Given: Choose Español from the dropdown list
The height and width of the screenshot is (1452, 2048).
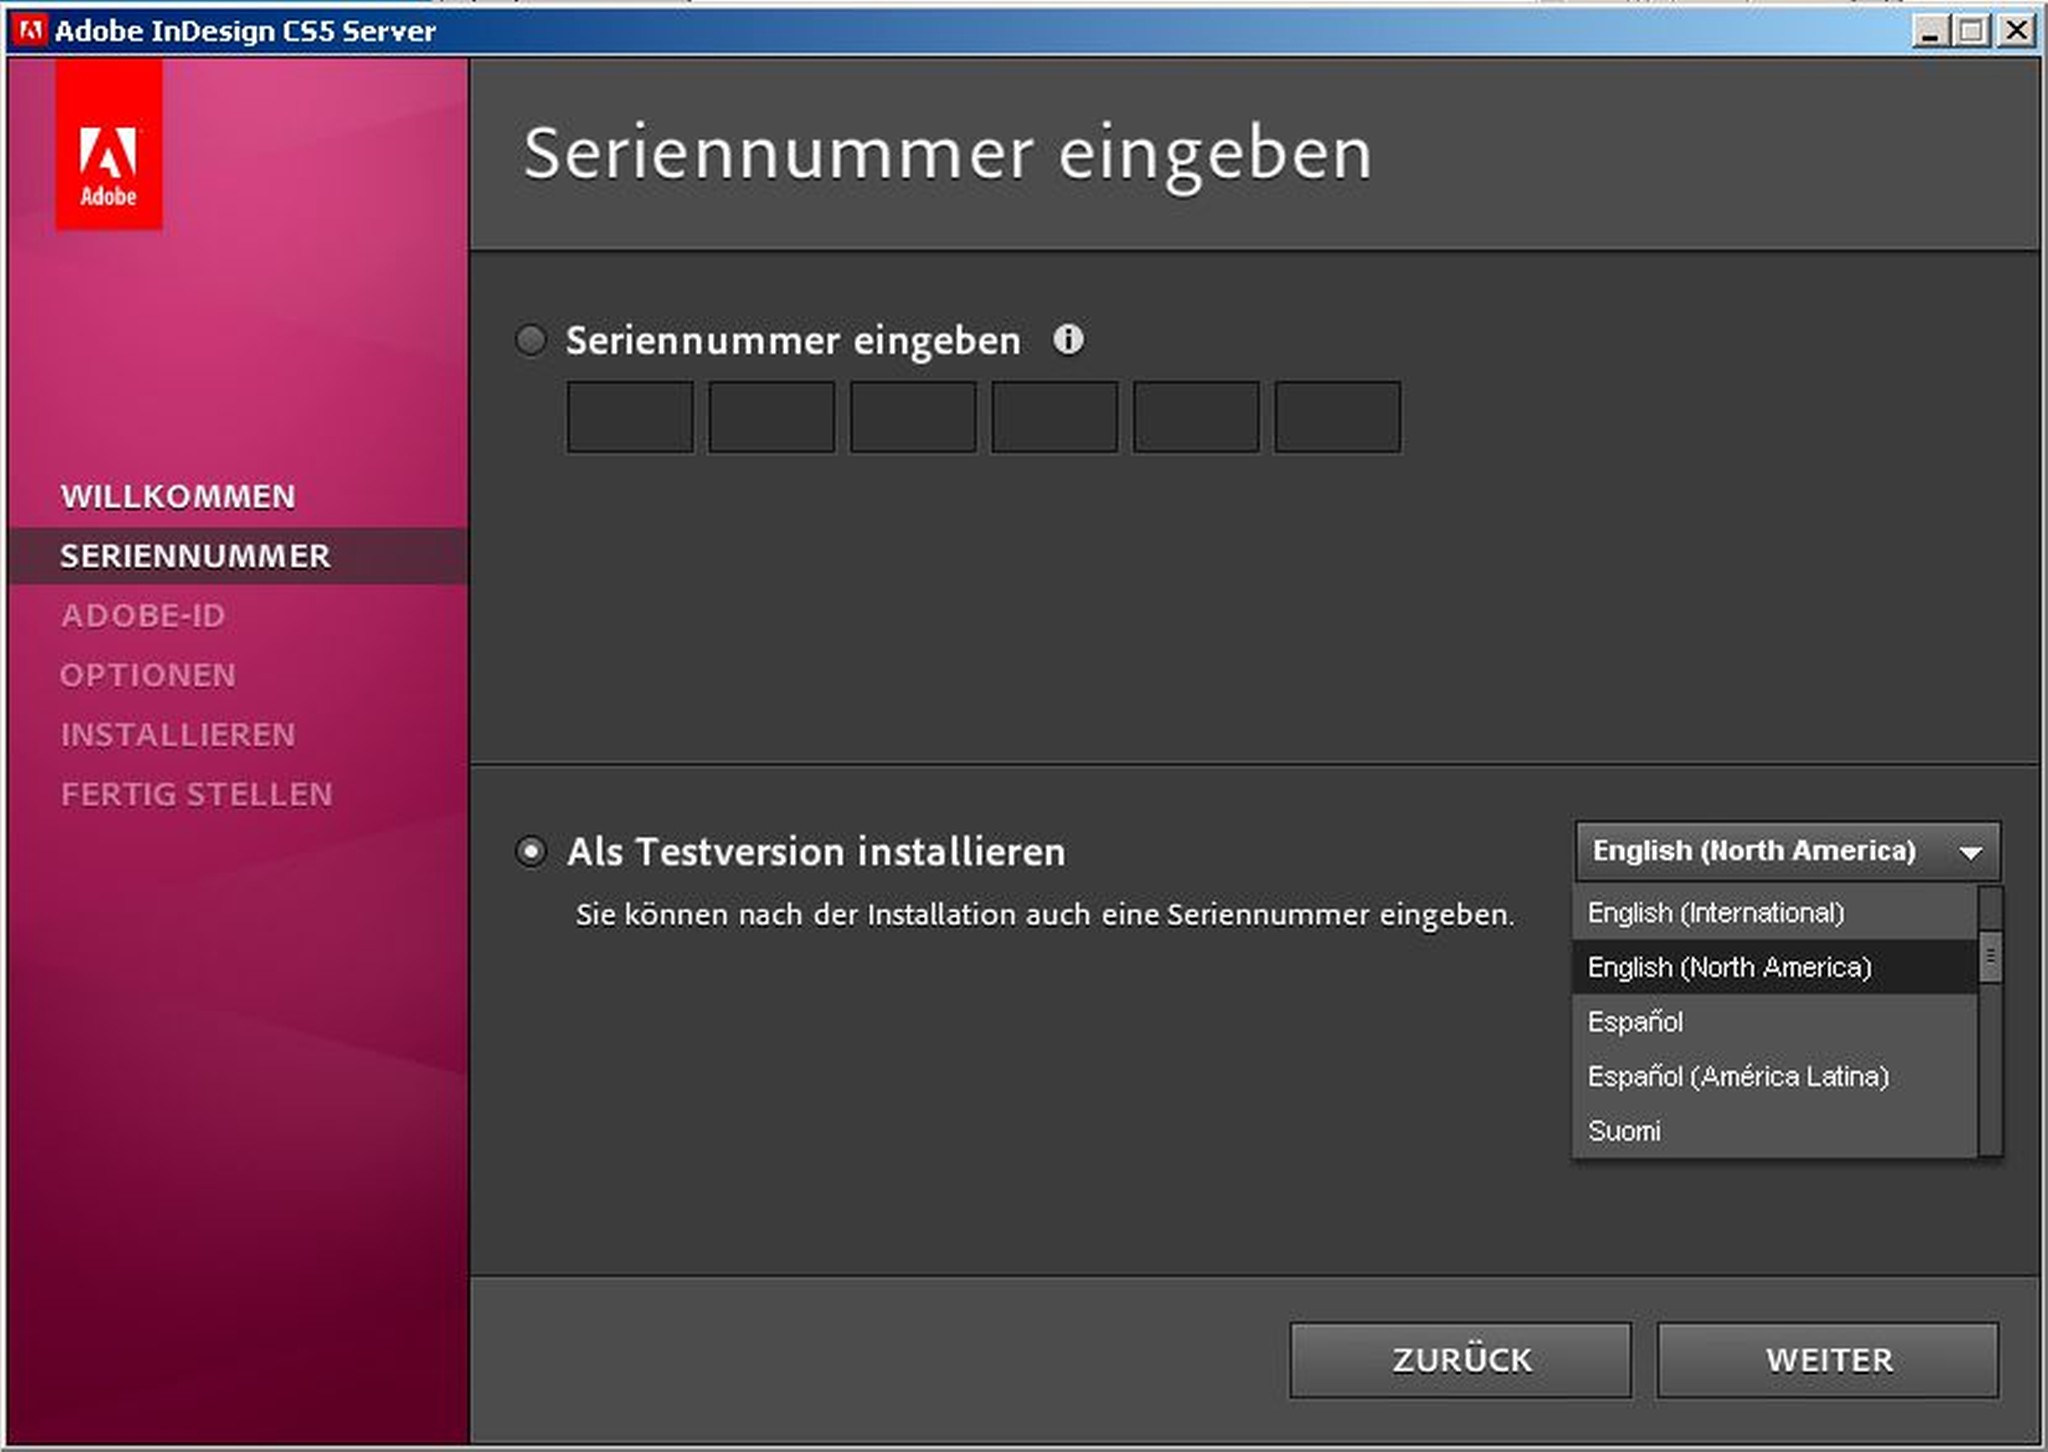Looking at the screenshot, I should (x=1635, y=1022).
